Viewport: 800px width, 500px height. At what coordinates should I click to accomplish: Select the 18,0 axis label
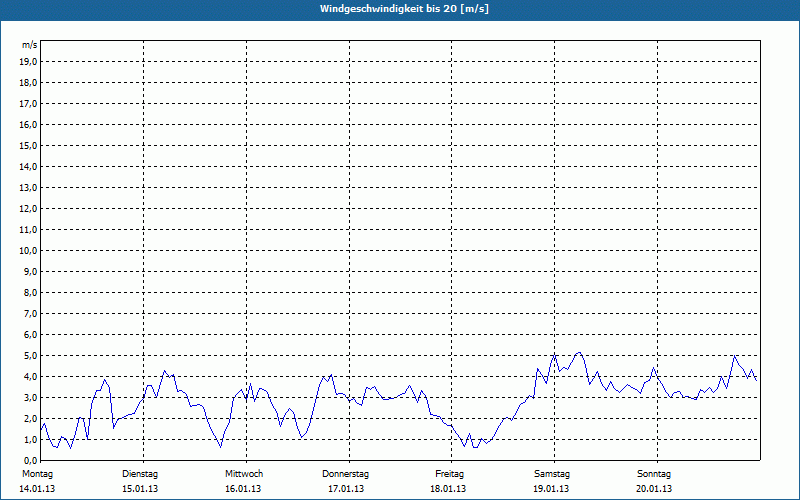(x=28, y=83)
